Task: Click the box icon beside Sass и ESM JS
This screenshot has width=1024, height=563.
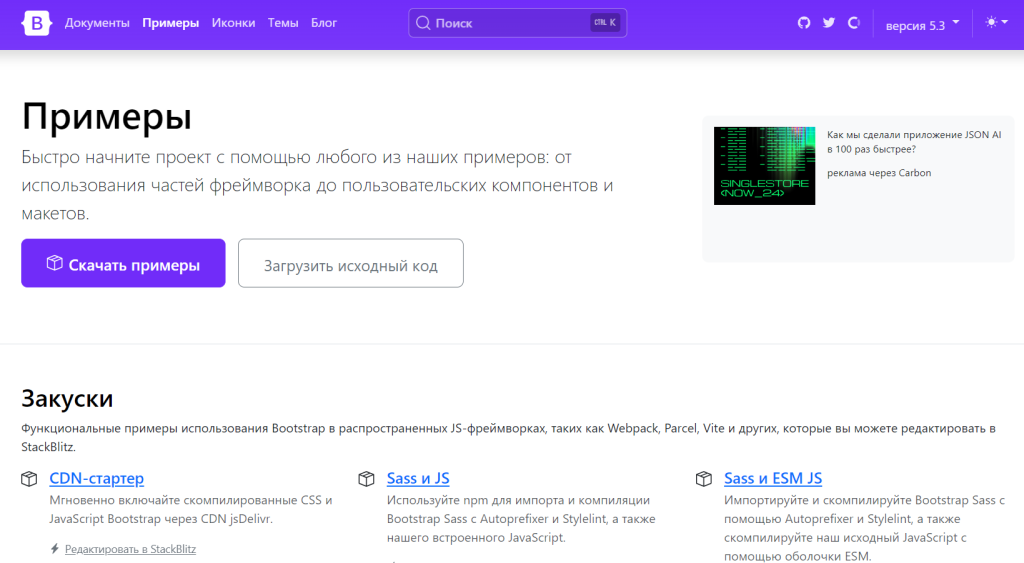Action: [x=703, y=479]
